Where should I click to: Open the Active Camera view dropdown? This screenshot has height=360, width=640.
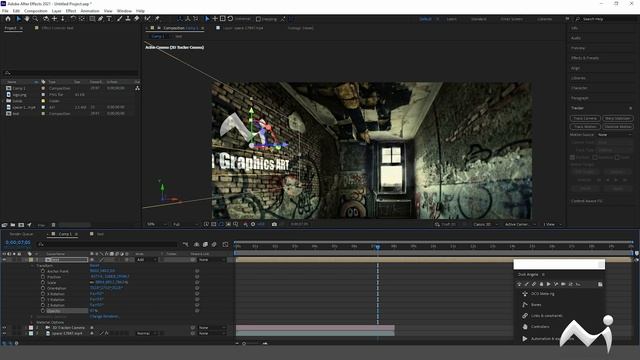(520, 224)
